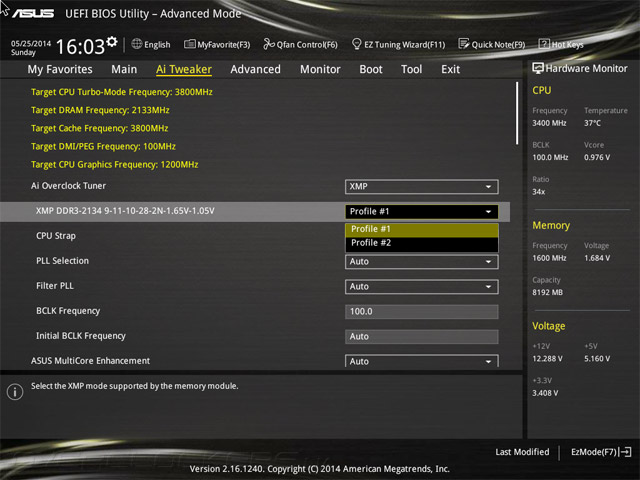The height and width of the screenshot is (480, 640).
Task: Click Target Cache Frequency: 3800MHz text
Action: [x=100, y=128]
